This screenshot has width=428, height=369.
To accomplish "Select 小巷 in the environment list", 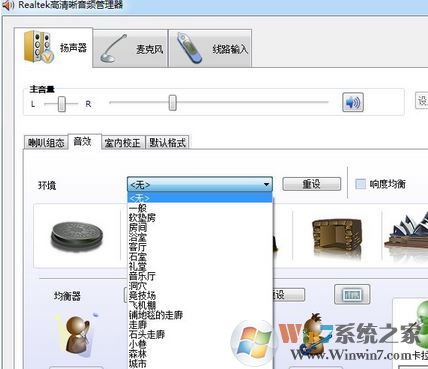I will click(x=200, y=344).
